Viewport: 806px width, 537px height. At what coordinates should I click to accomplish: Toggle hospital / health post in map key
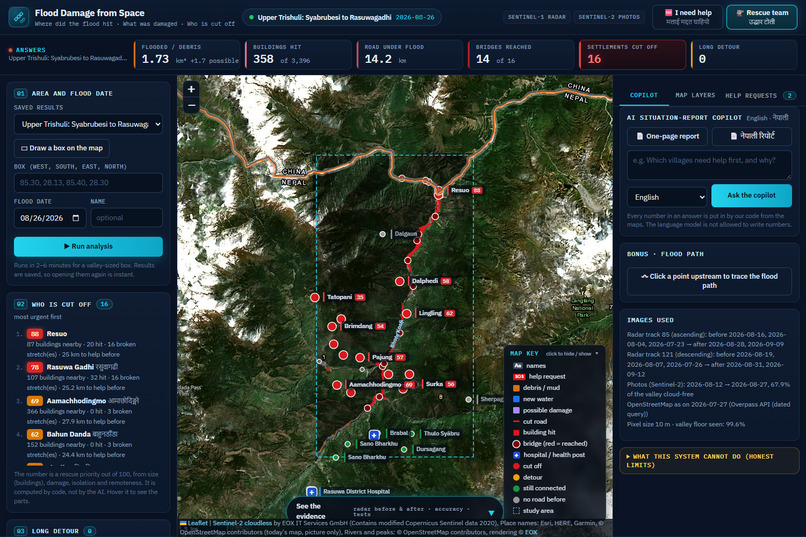click(548, 455)
